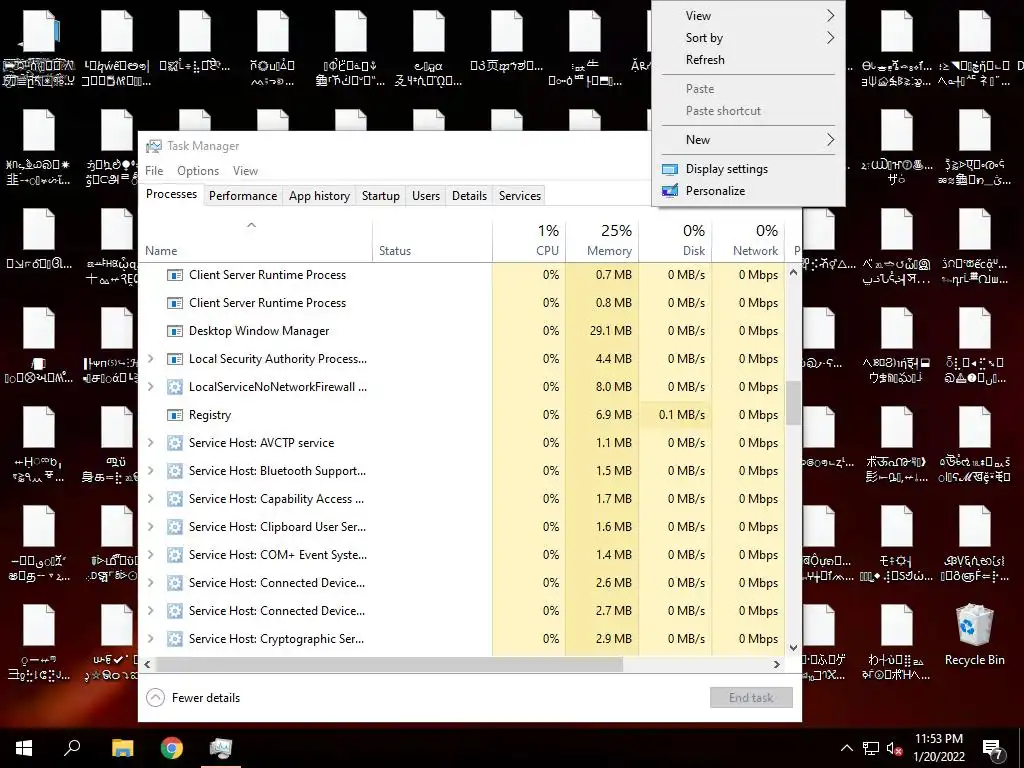Click Display settings monitor icon

point(669,169)
